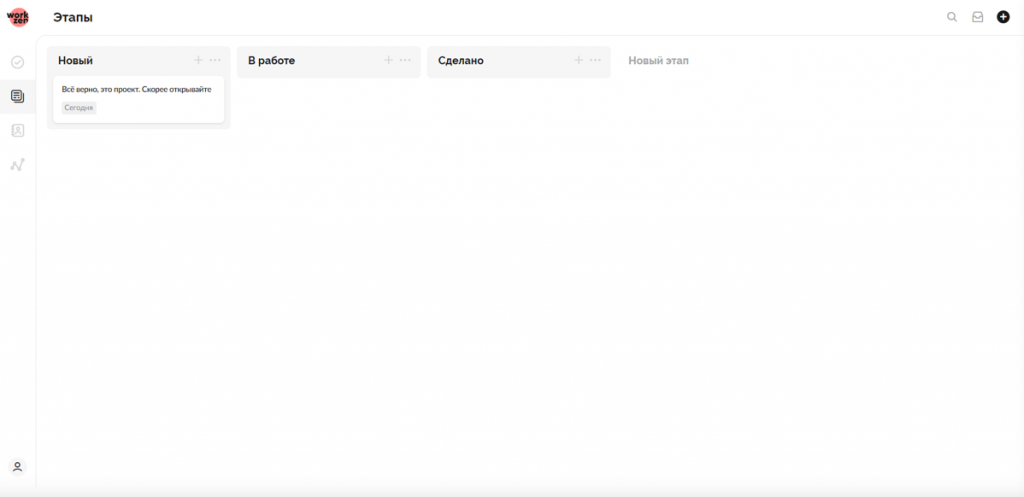Image resolution: width=1024 pixels, height=497 pixels.
Task: Click the Сделано column title
Action: pos(461,61)
